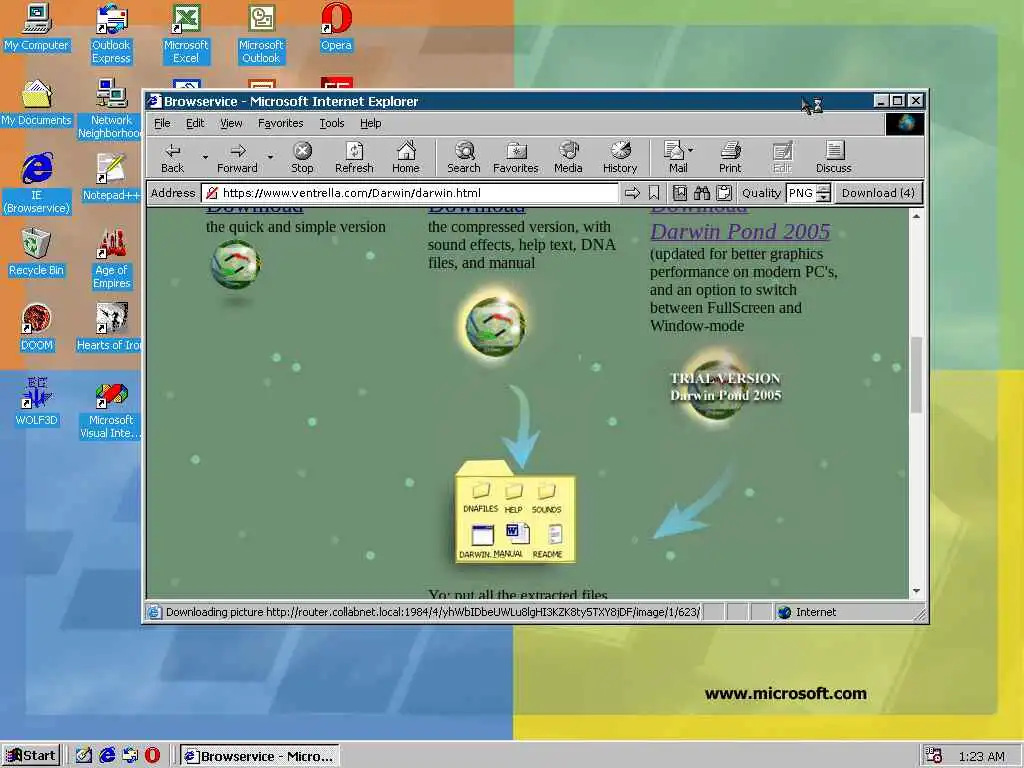Screen dimensions: 1024x768
Task: Open the Edit menu
Action: pos(195,123)
